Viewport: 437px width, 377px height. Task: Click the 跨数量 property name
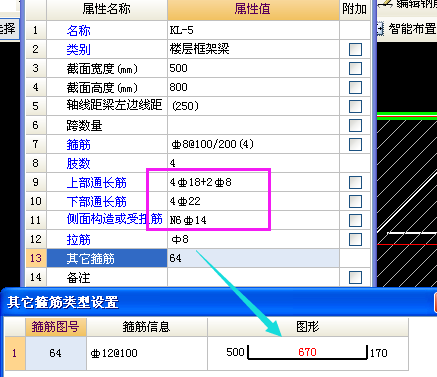(x=84, y=126)
